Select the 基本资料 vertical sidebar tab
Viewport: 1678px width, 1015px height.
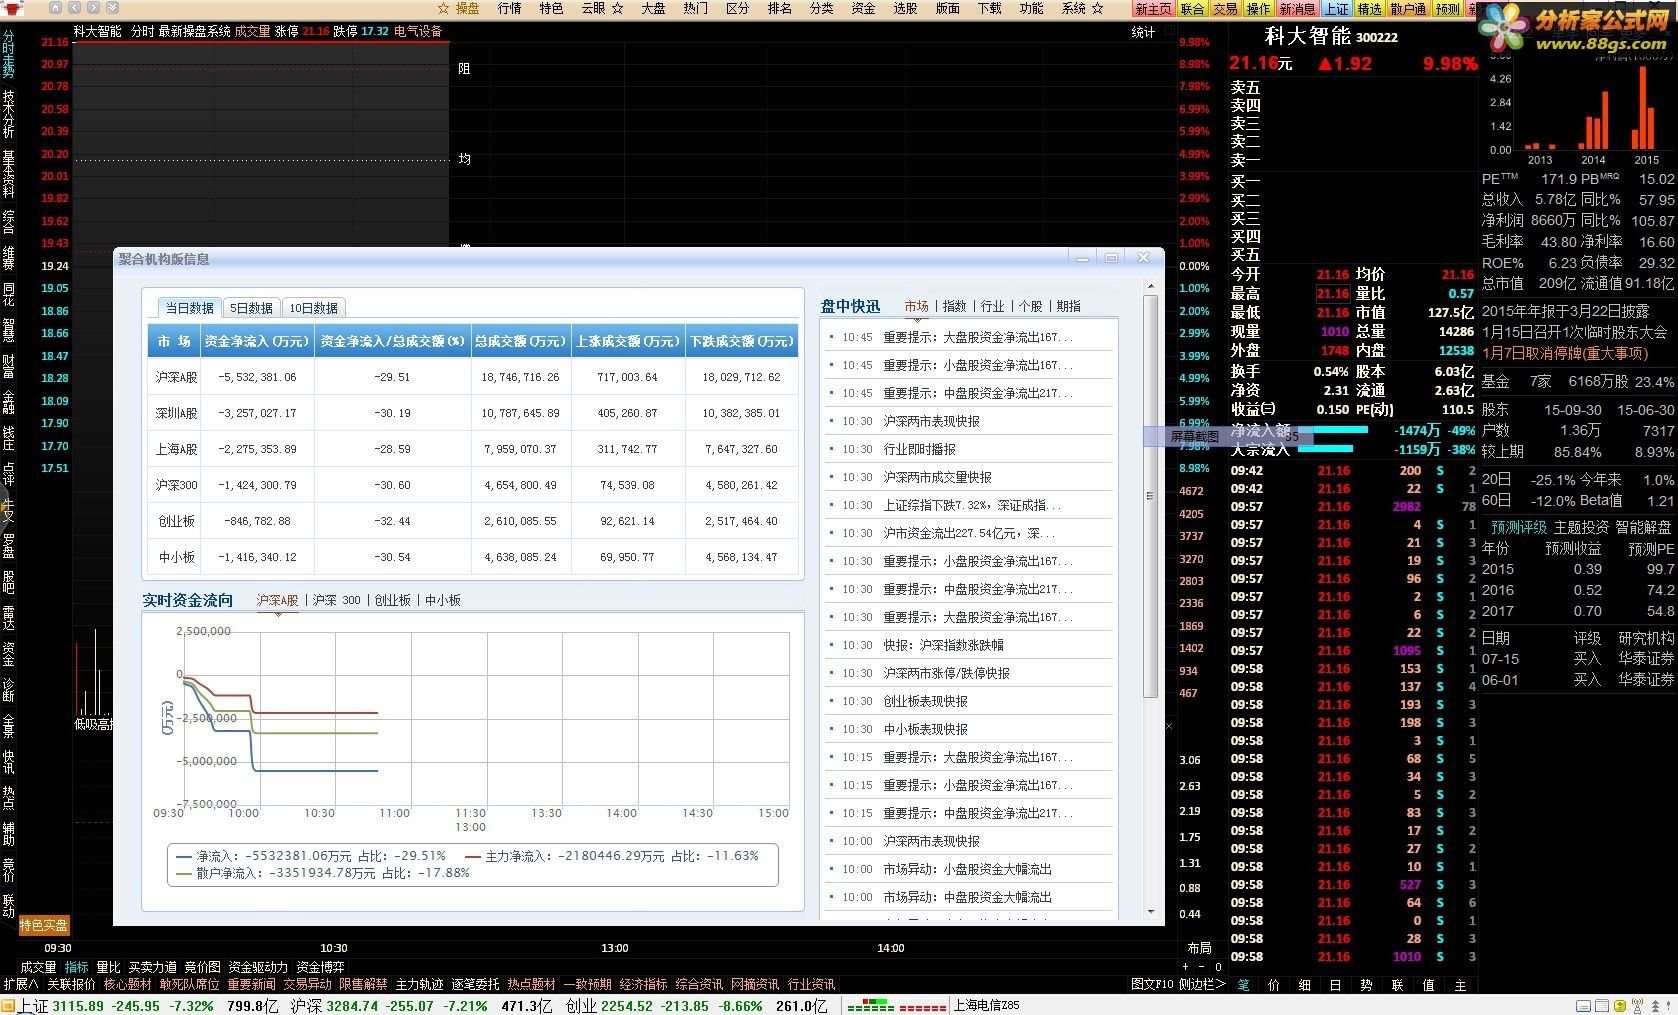tap(8, 174)
